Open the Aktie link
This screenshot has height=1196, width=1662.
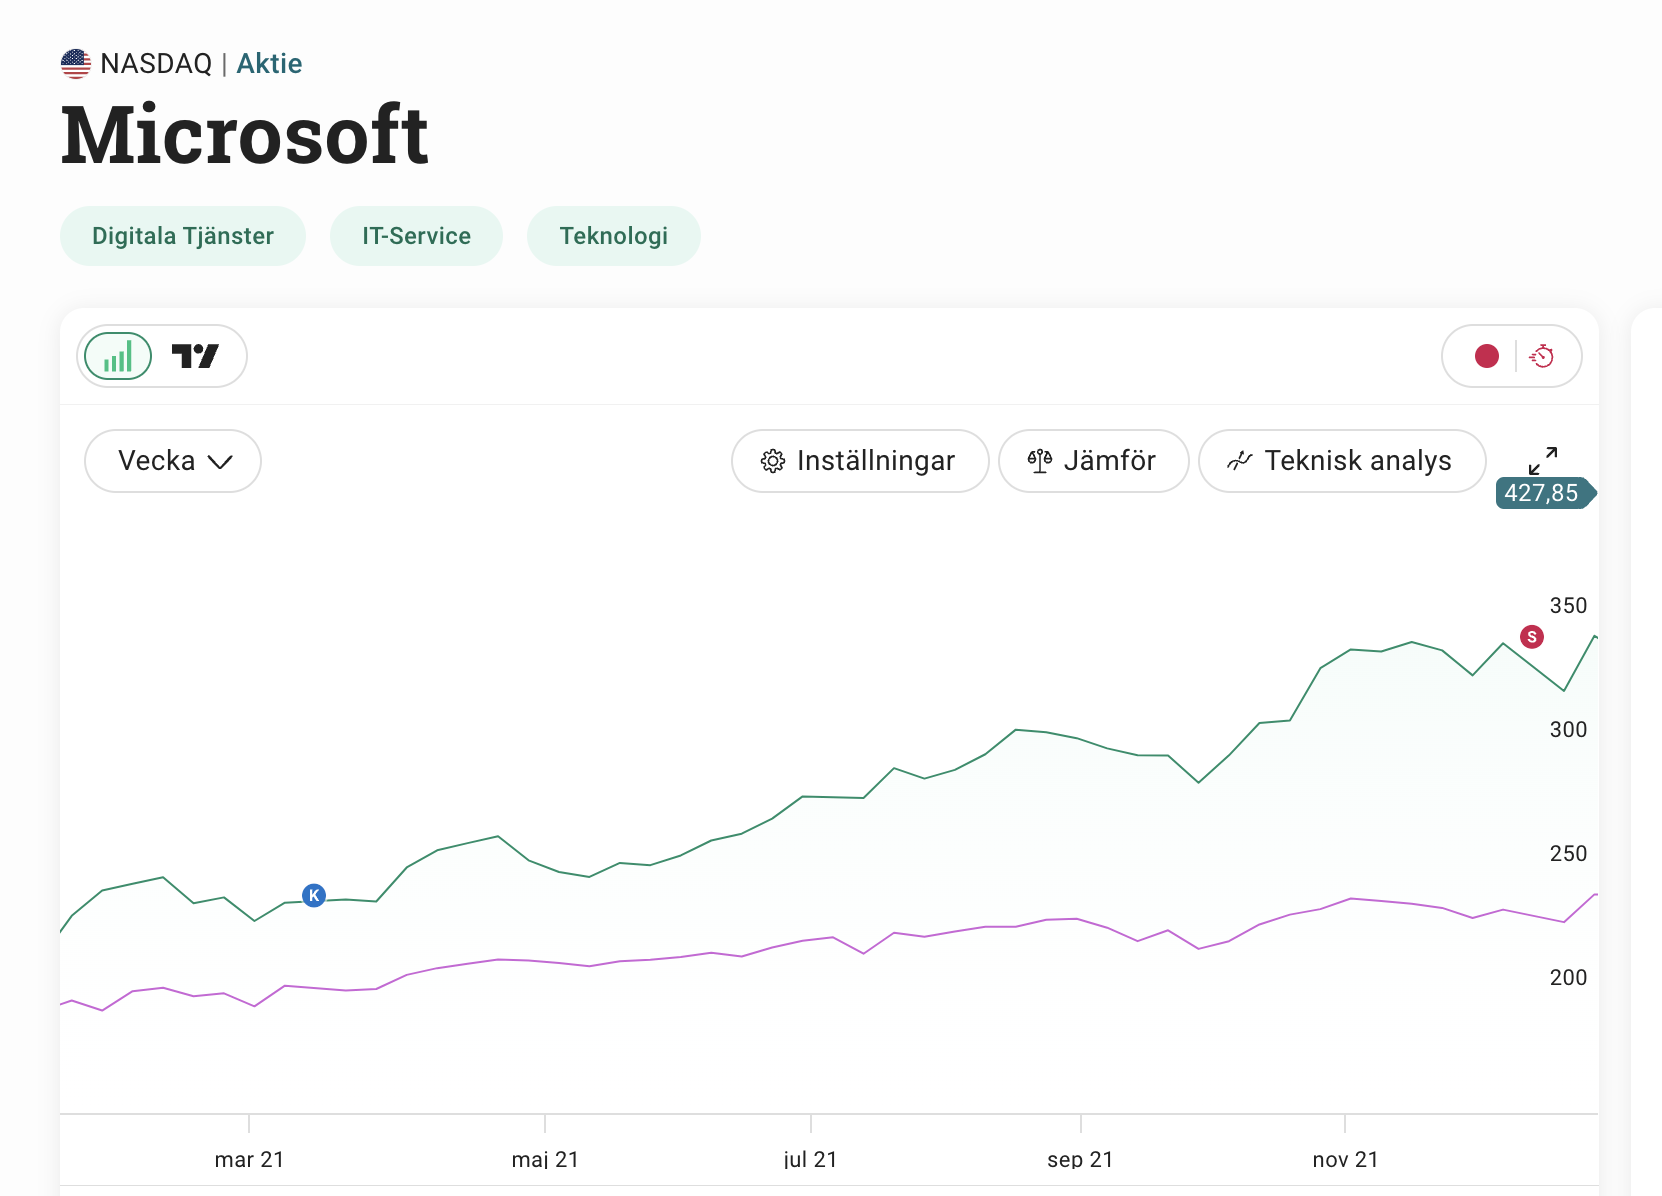click(269, 64)
